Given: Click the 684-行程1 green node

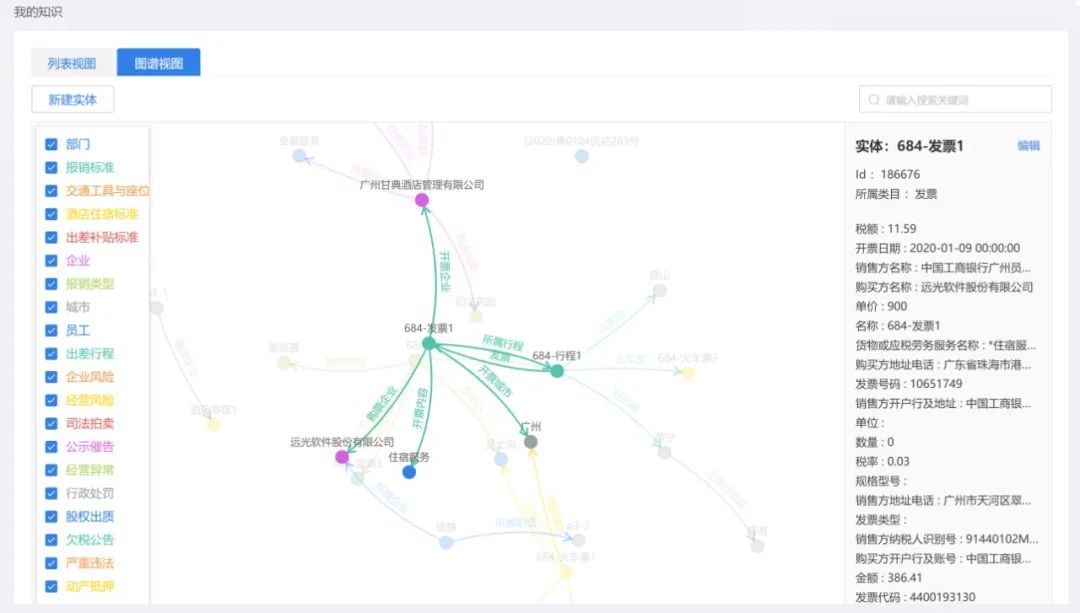Looking at the screenshot, I should tap(557, 371).
